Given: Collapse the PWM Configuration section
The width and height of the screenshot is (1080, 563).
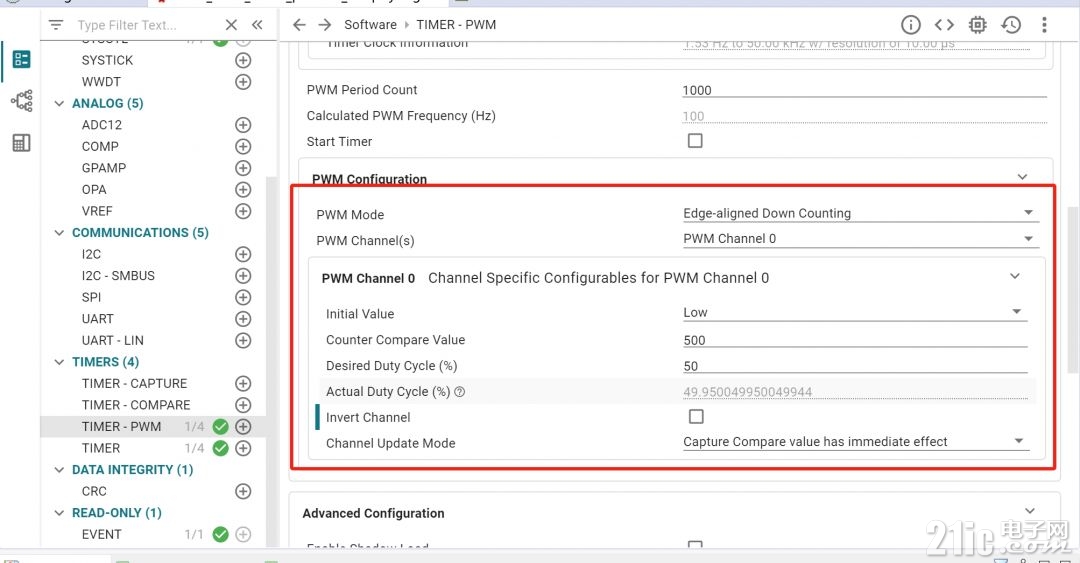Looking at the screenshot, I should [1022, 177].
